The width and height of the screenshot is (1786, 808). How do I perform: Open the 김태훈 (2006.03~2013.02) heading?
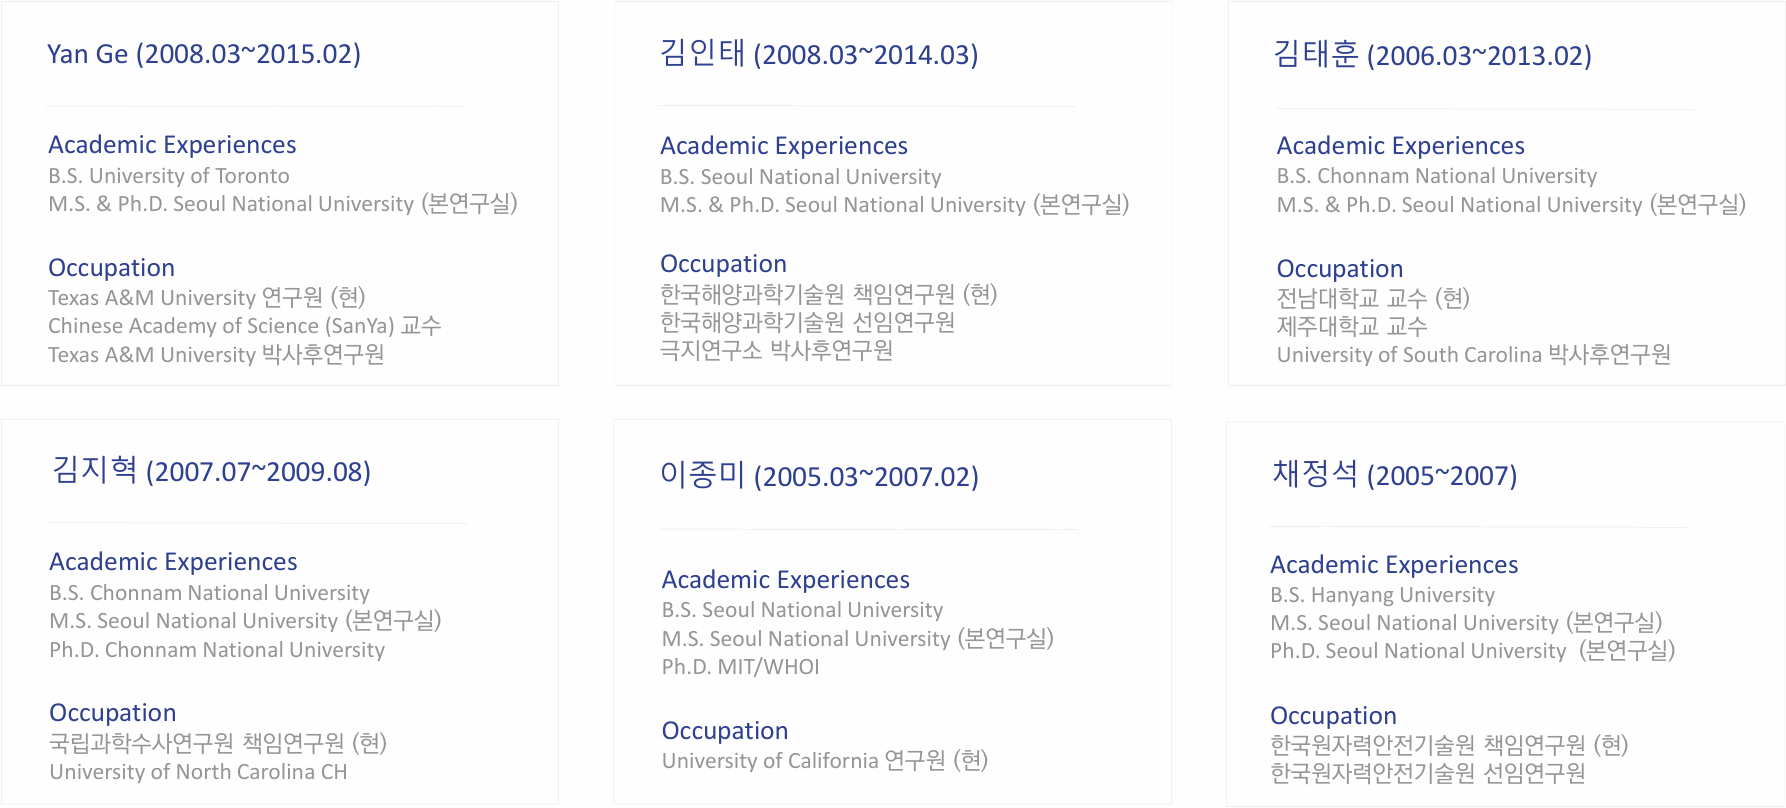1432,55
